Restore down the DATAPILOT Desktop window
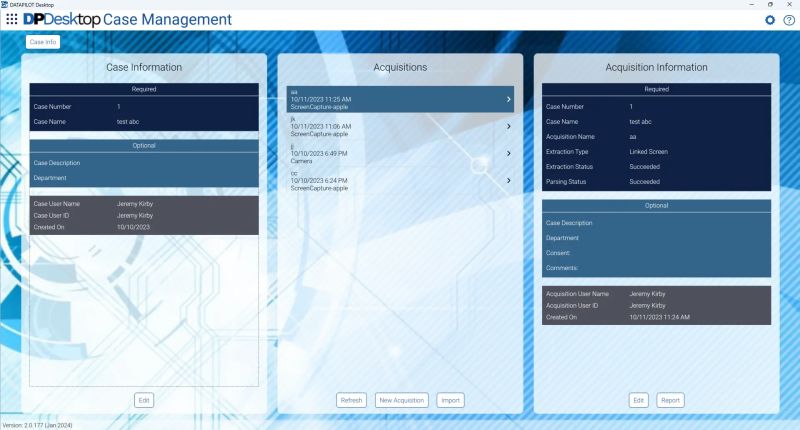The image size is (800, 430). (770, 5)
